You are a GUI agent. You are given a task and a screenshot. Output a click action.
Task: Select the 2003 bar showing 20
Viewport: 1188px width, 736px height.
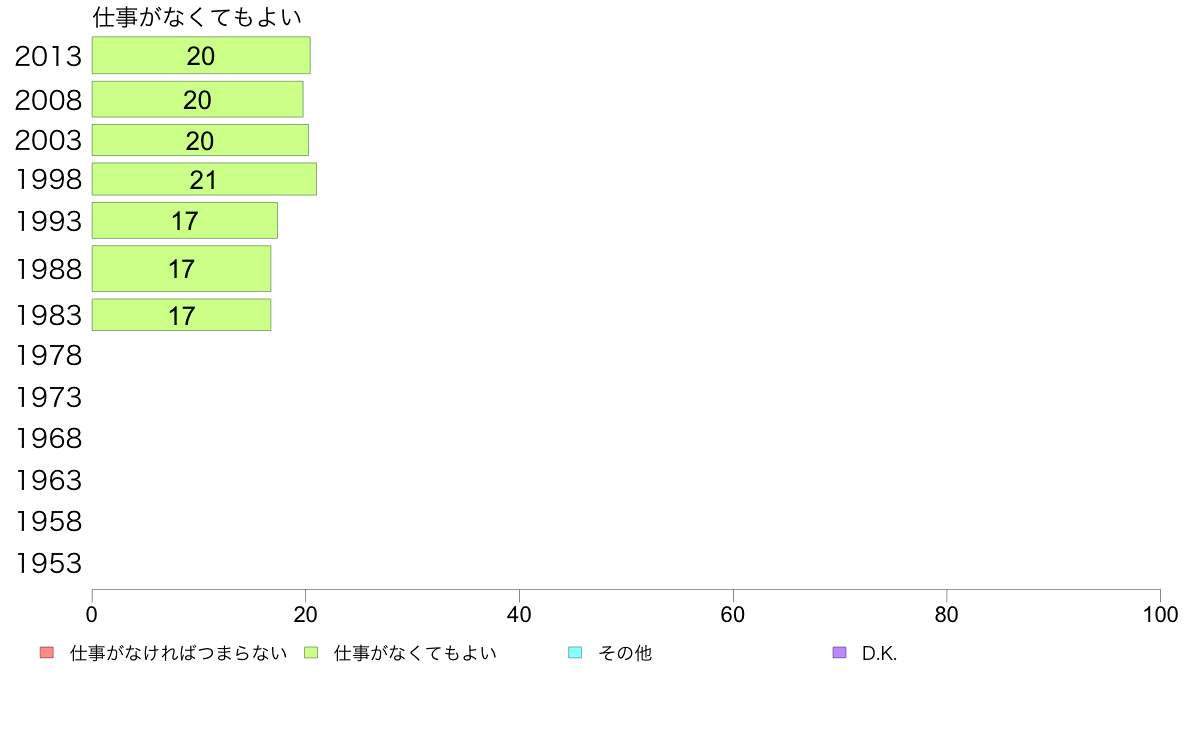200,140
